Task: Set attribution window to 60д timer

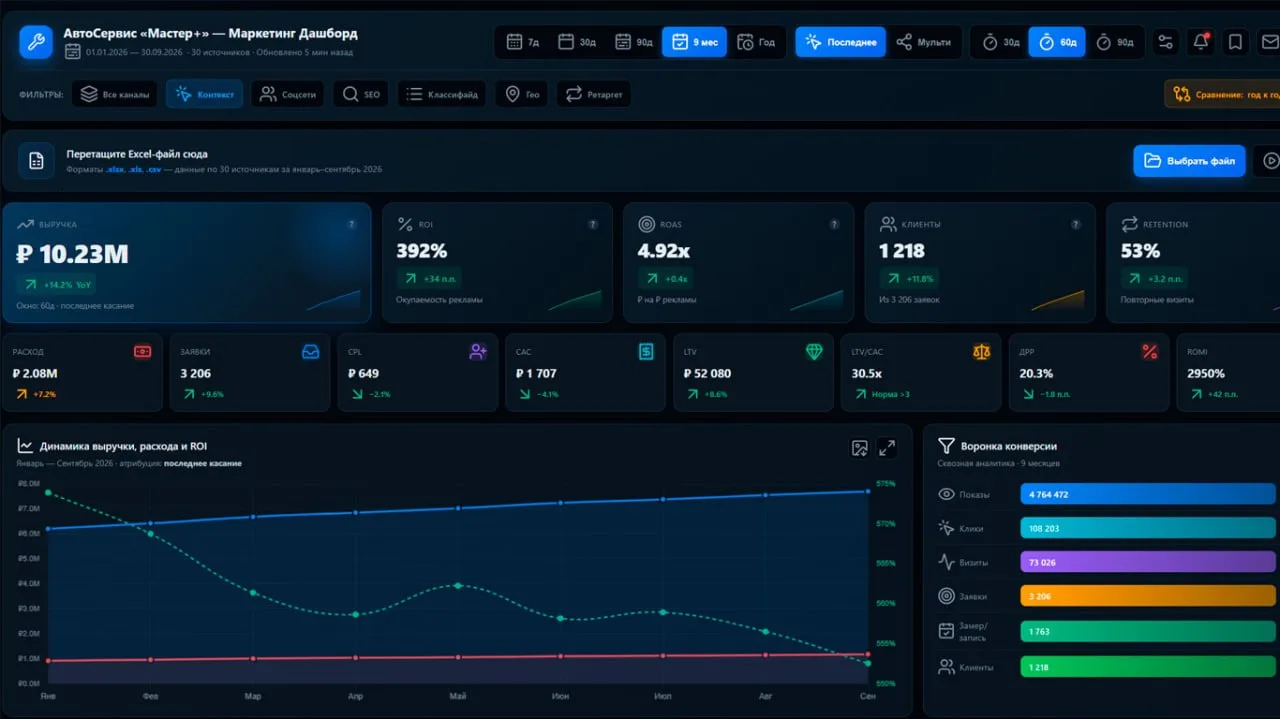Action: tap(1057, 42)
